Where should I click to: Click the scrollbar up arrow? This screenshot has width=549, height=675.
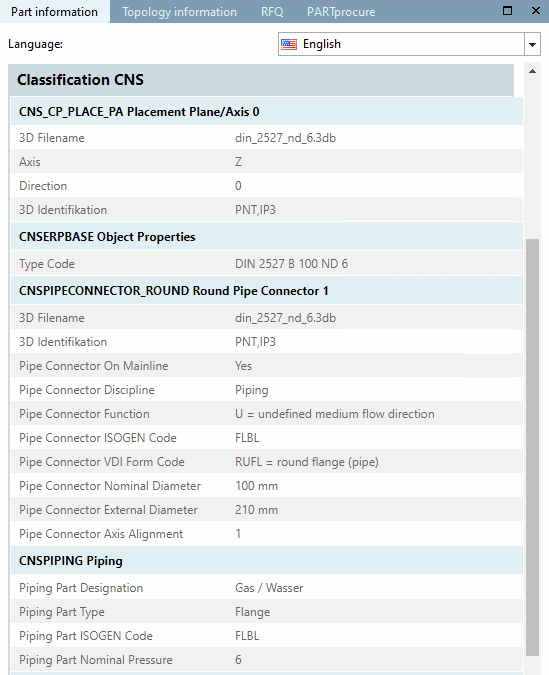pos(533,71)
